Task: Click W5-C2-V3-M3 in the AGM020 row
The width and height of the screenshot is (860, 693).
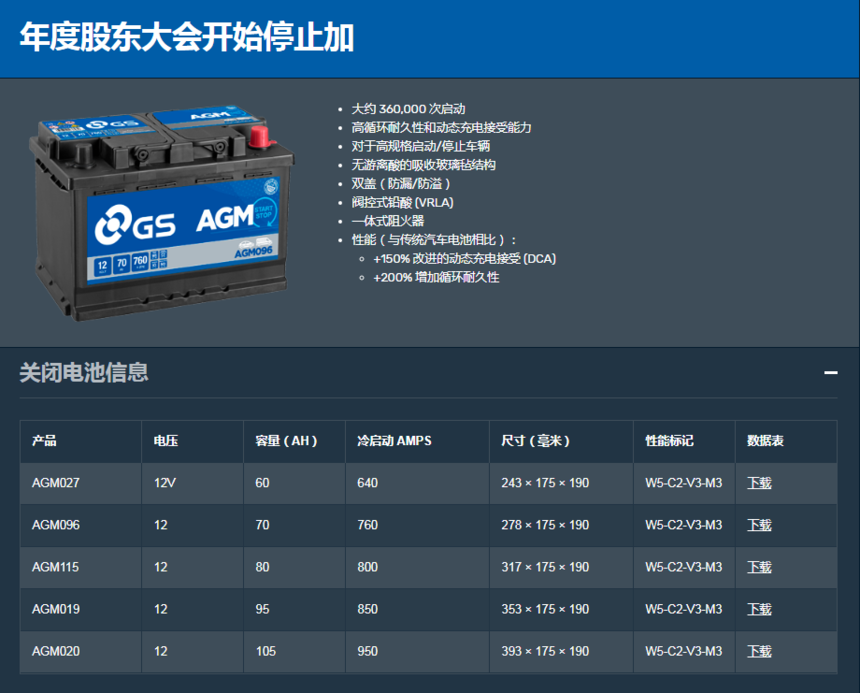Action: click(683, 651)
